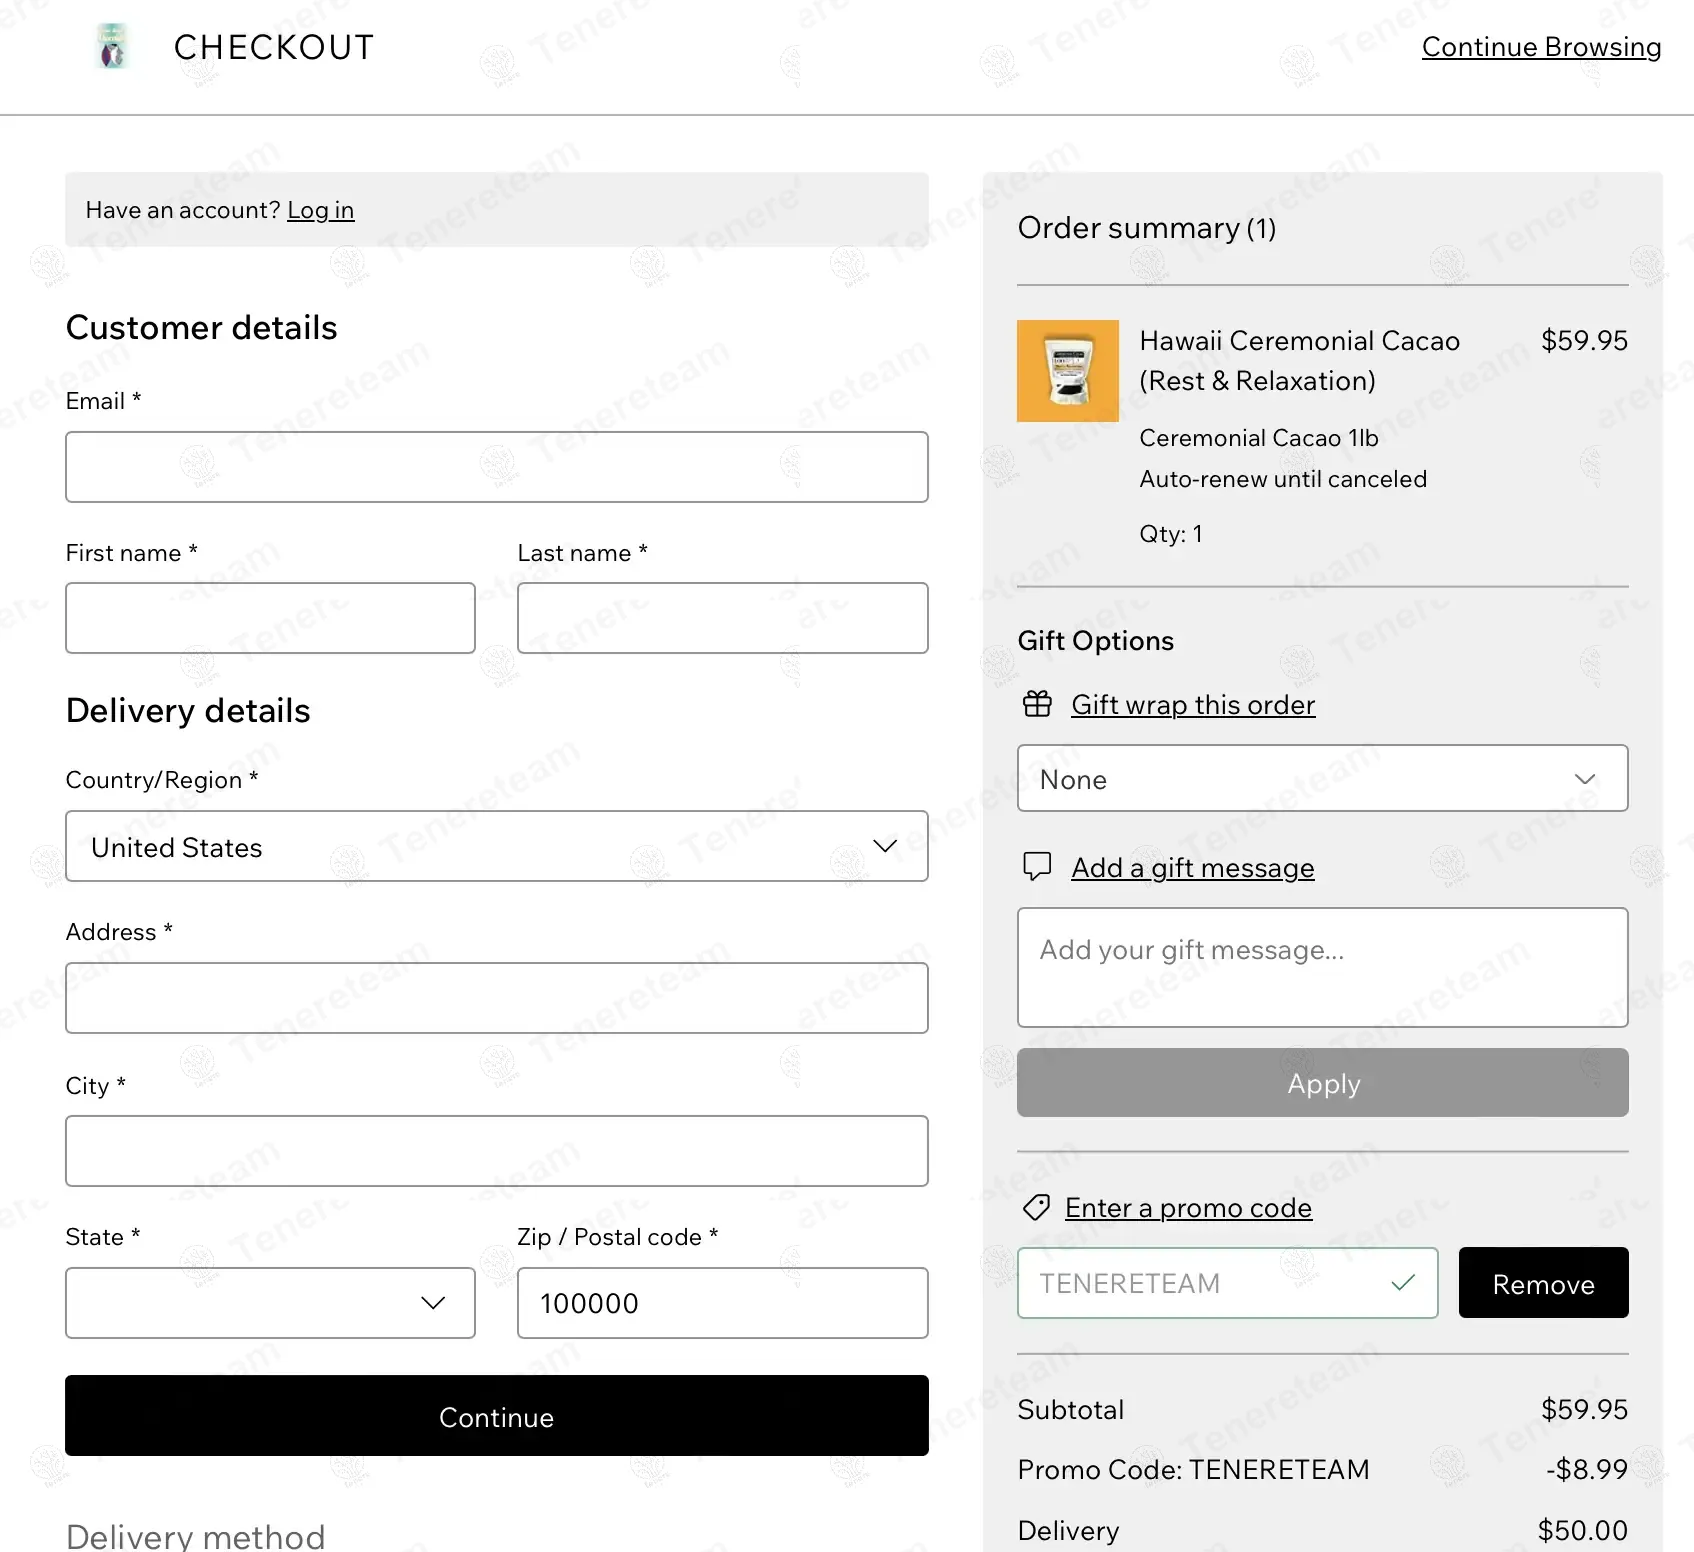Remove the TENERETEAM promo code
1694x1552 pixels.
[1543, 1283]
